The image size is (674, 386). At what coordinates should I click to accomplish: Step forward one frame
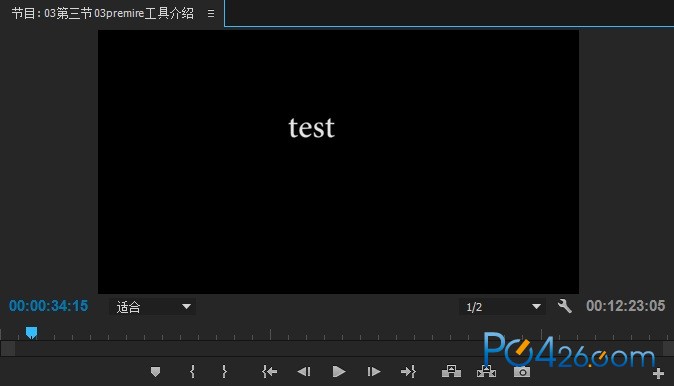pyautogui.click(x=374, y=371)
